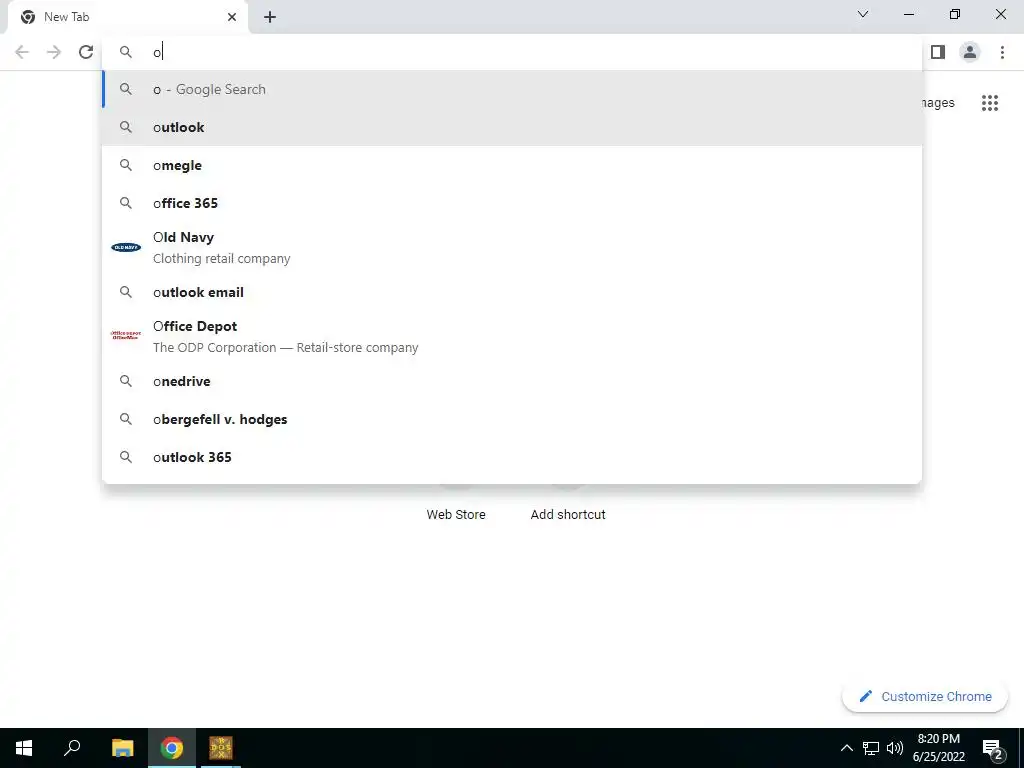Open the side panel icon
This screenshot has height=768, width=1024.
(x=938, y=52)
